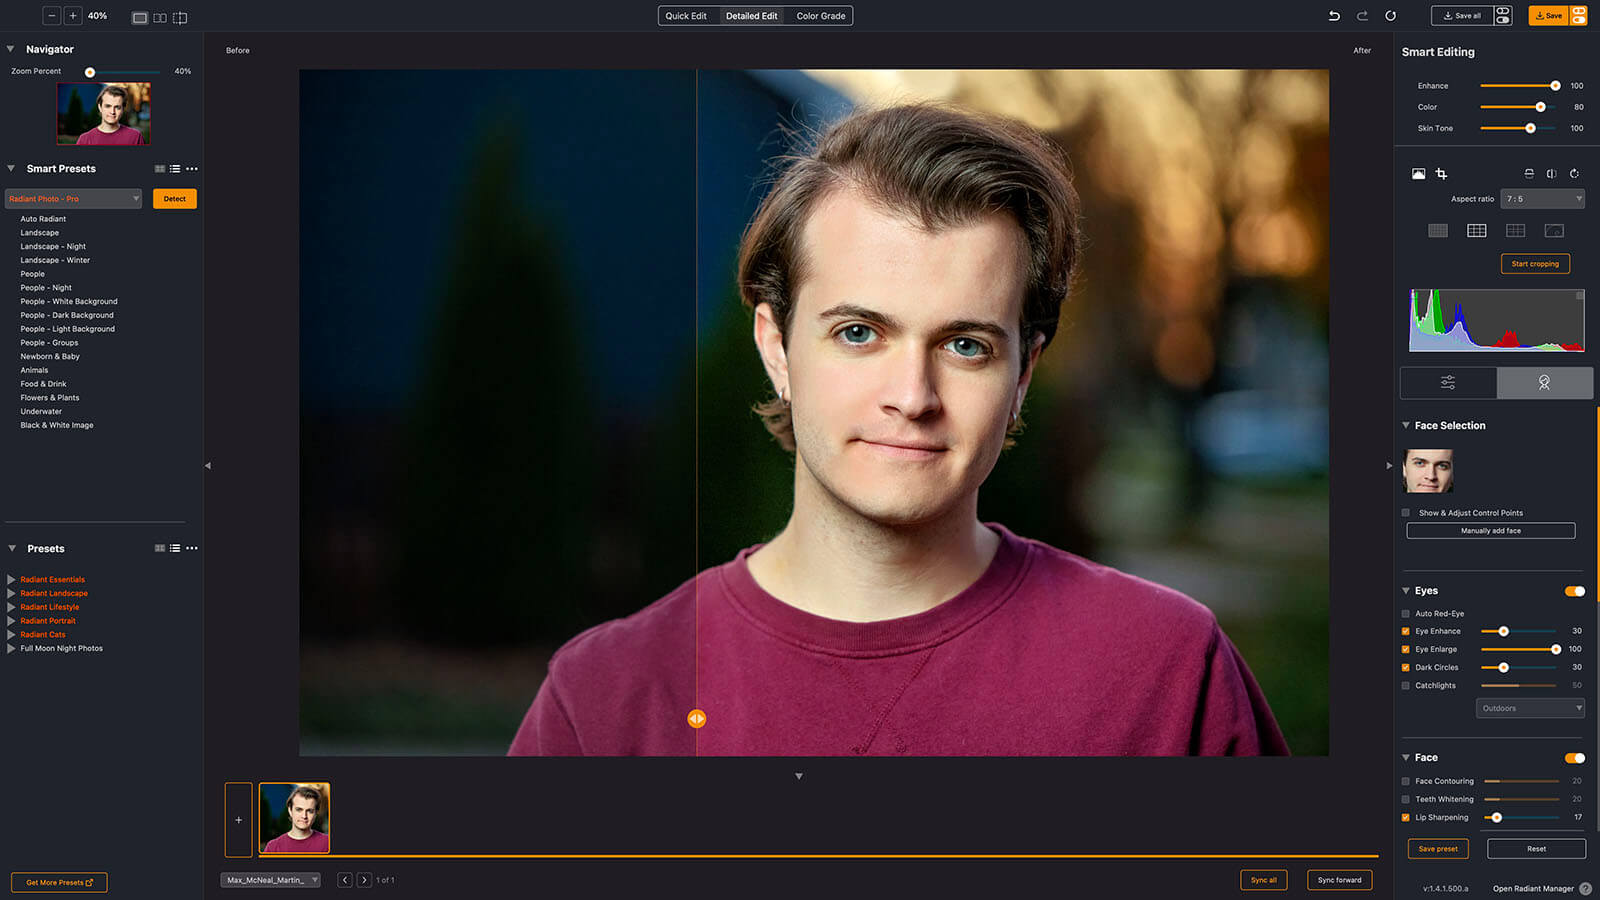Click the Start cropping button
The image size is (1600, 900).
click(x=1535, y=264)
